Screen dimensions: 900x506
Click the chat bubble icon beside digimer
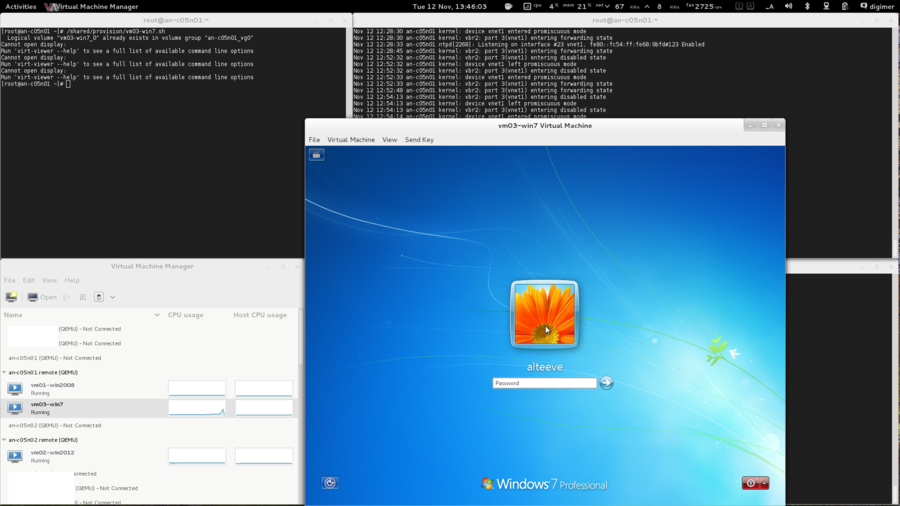[x=863, y=6]
